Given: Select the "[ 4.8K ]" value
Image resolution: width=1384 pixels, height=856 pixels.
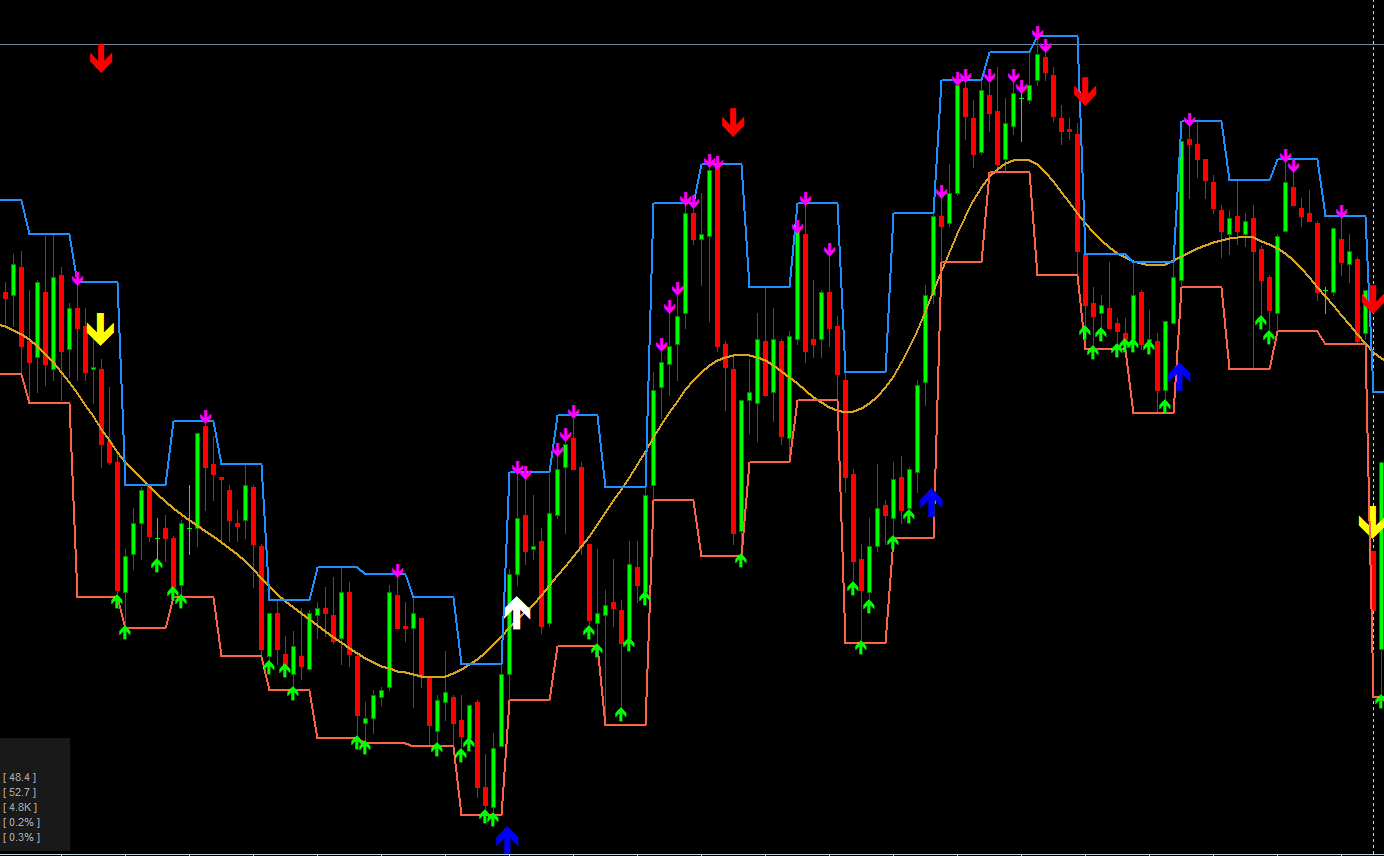Looking at the screenshot, I should click(x=21, y=807).
